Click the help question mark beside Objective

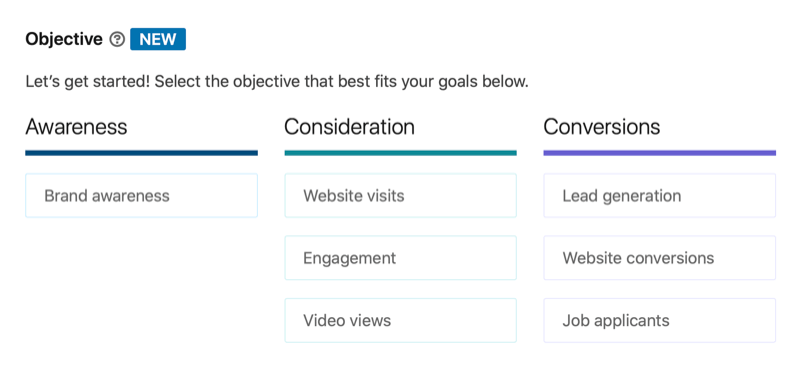click(117, 39)
